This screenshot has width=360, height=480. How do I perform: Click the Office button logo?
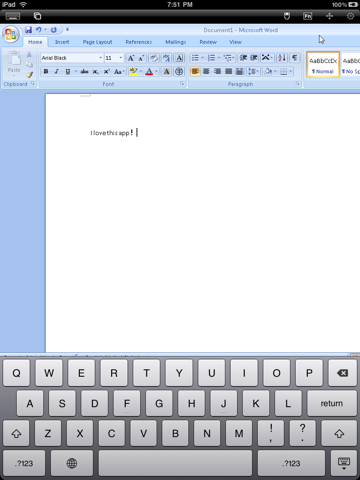click(x=10, y=34)
